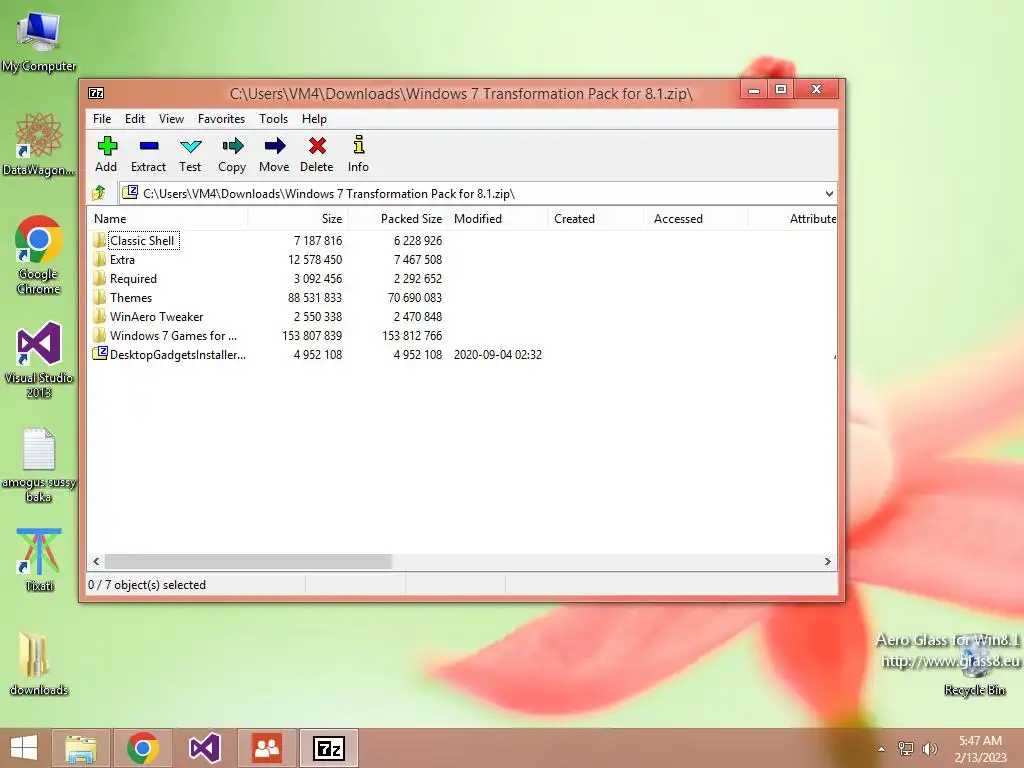
Task: Click the archive path input field
Action: [478, 193]
